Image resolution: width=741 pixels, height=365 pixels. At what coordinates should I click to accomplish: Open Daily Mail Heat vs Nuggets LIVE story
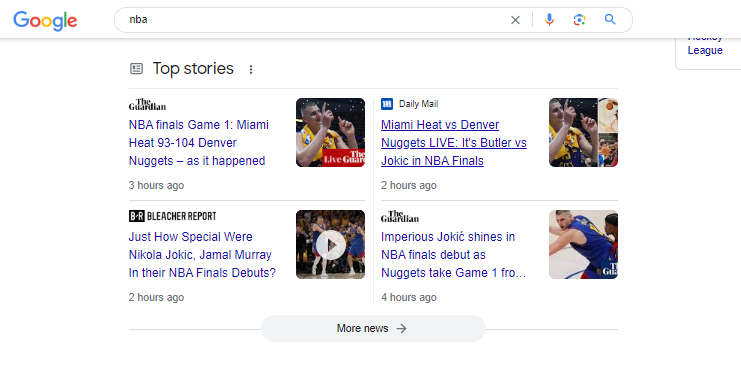454,143
